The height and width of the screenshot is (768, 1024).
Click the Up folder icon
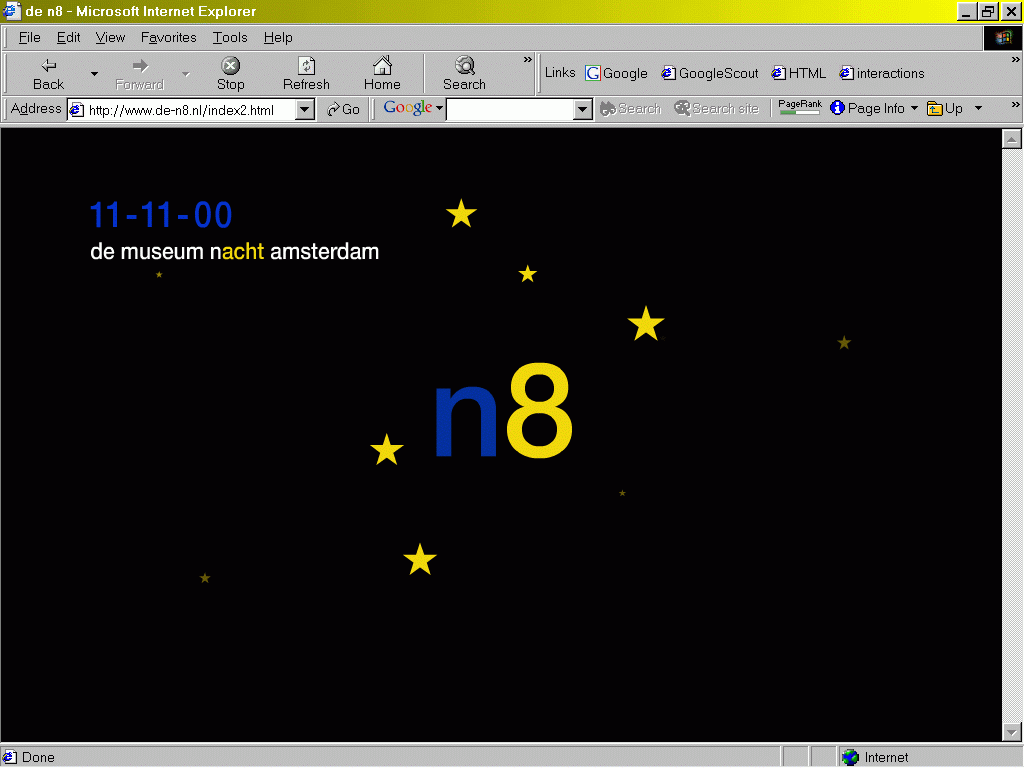coord(935,108)
